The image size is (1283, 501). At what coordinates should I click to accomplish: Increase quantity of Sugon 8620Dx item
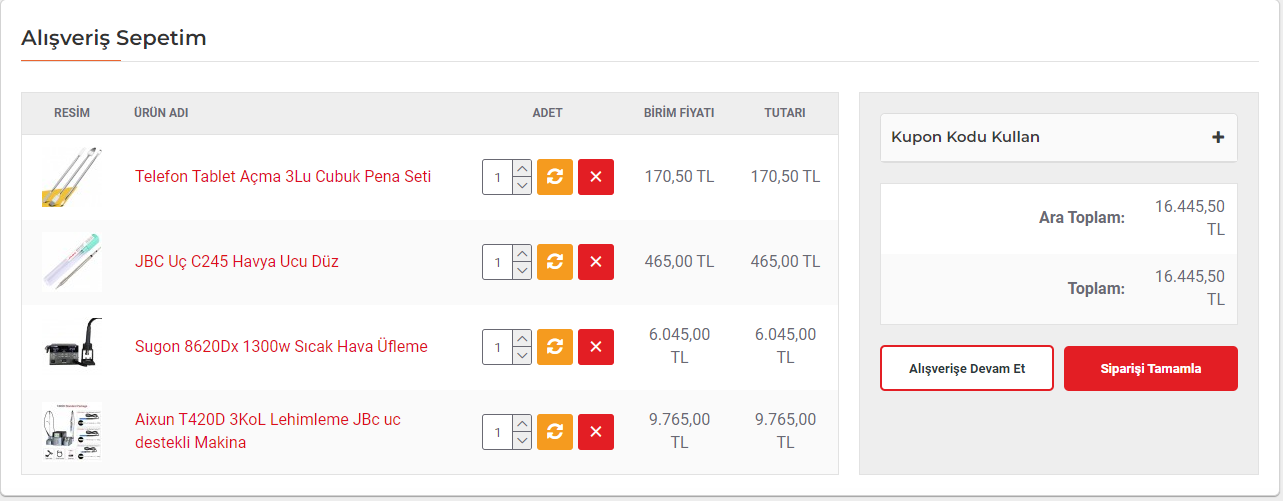[x=521, y=339]
